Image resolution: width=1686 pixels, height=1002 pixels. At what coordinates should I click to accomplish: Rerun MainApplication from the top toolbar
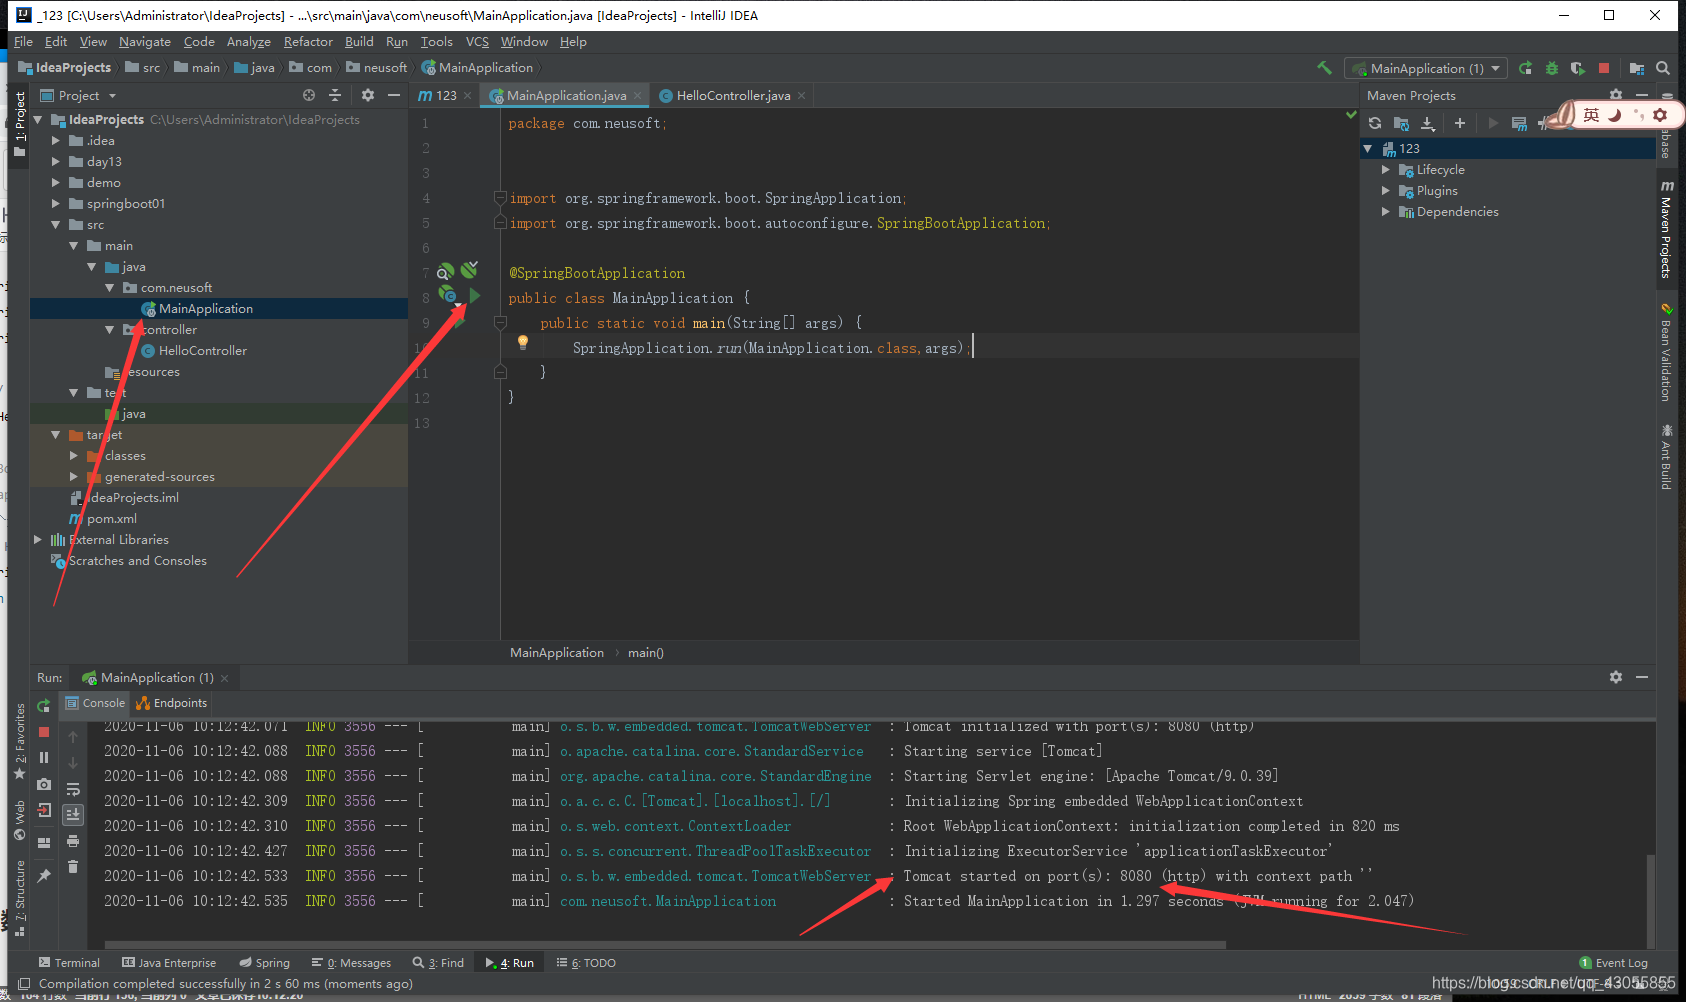pyautogui.click(x=1525, y=68)
